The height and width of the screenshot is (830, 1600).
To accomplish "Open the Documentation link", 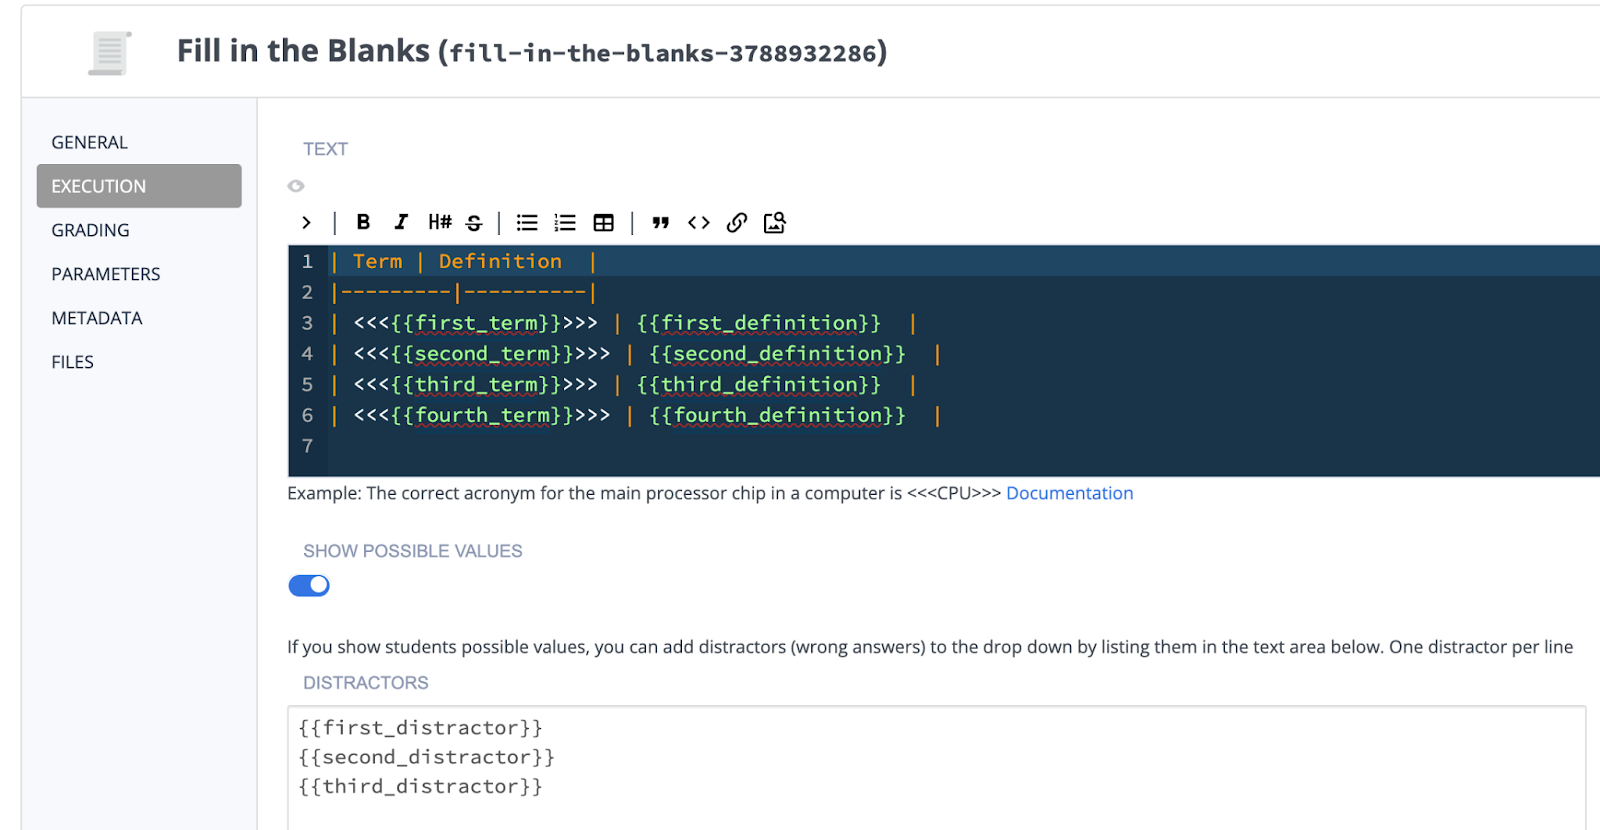I will 1069,493.
